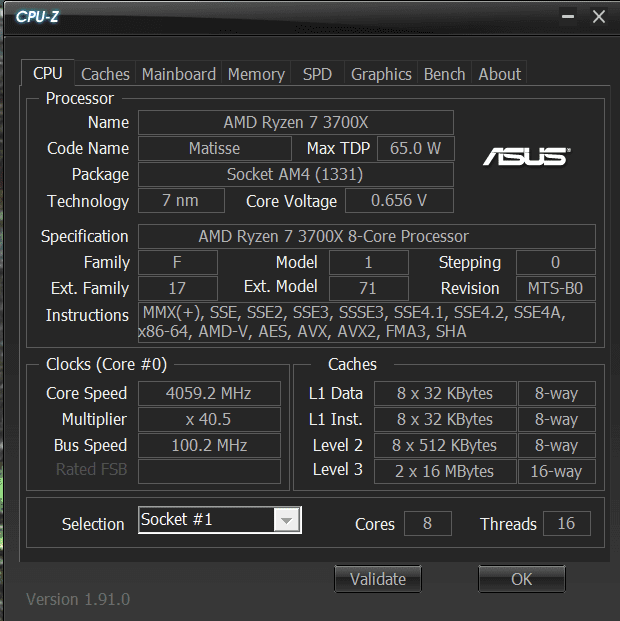
Task: Click the Max TDP value 65.0 W
Action: [416, 149]
